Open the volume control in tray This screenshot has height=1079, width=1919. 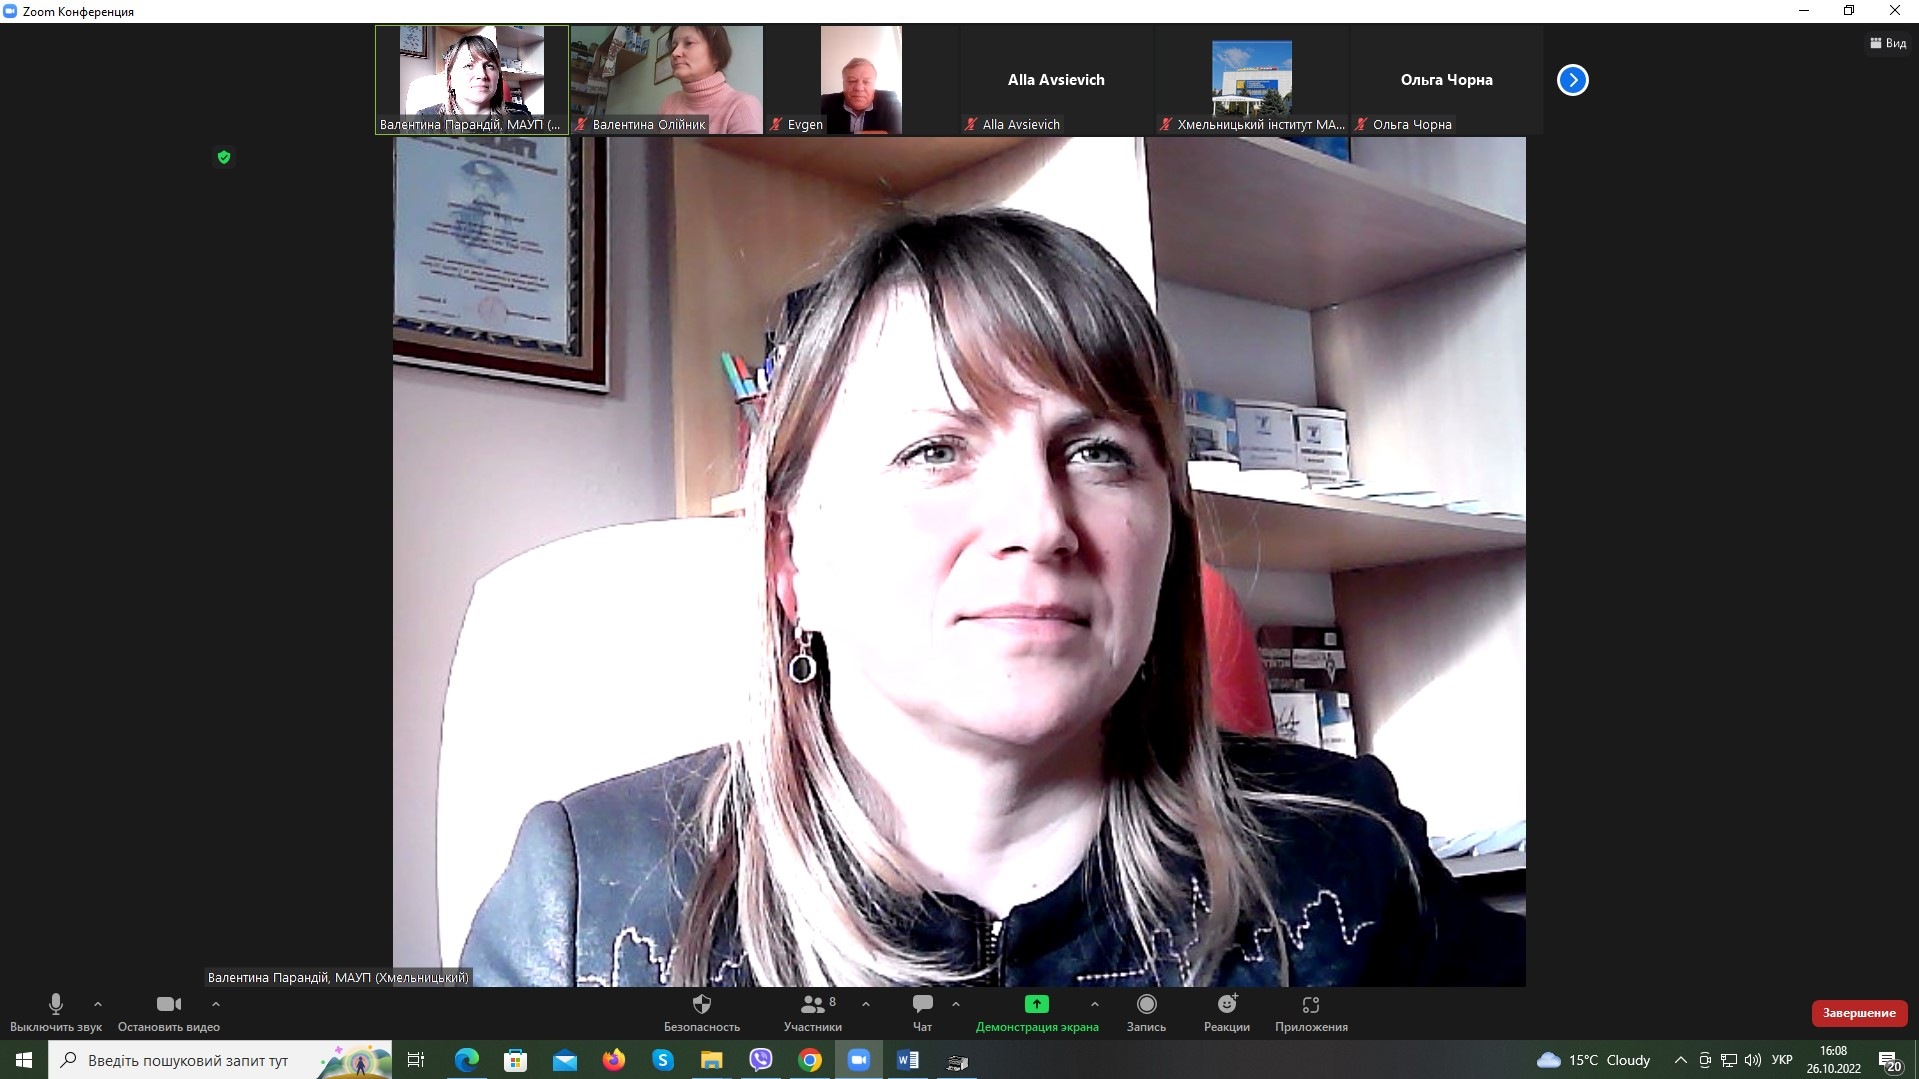pos(1753,1060)
